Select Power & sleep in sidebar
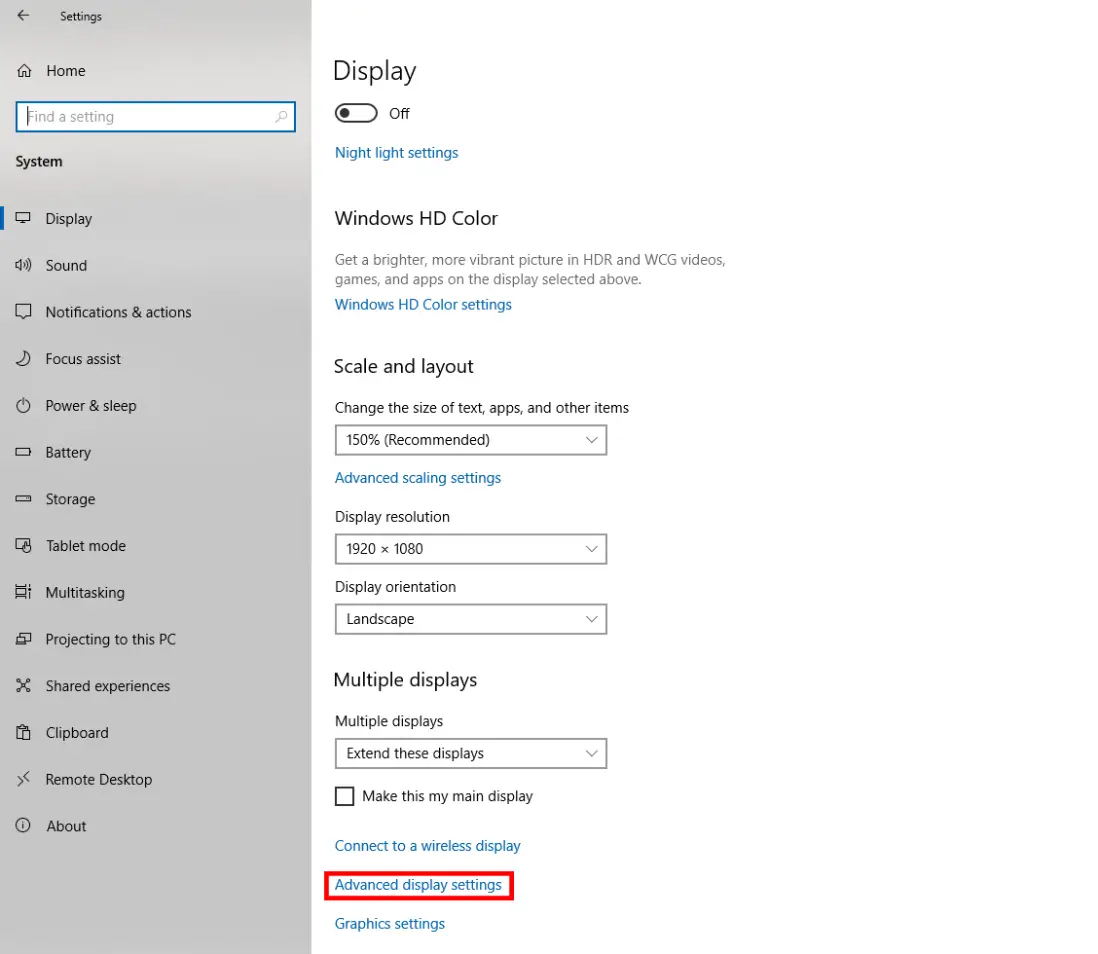Viewport: 1098px width, 954px height. point(25,406)
